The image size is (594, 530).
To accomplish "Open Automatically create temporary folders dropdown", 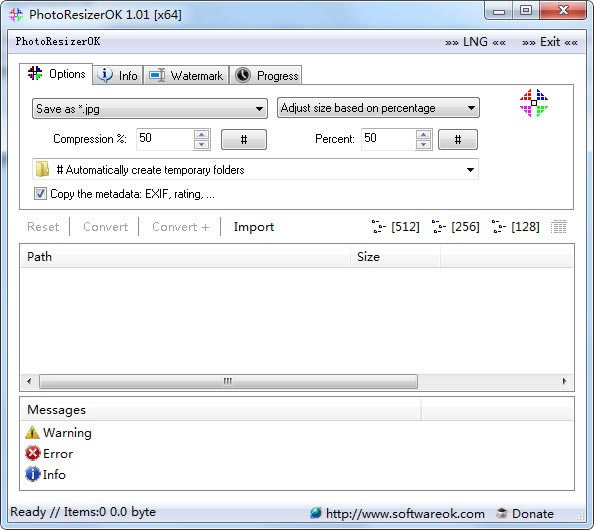I will pyautogui.click(x=255, y=169).
